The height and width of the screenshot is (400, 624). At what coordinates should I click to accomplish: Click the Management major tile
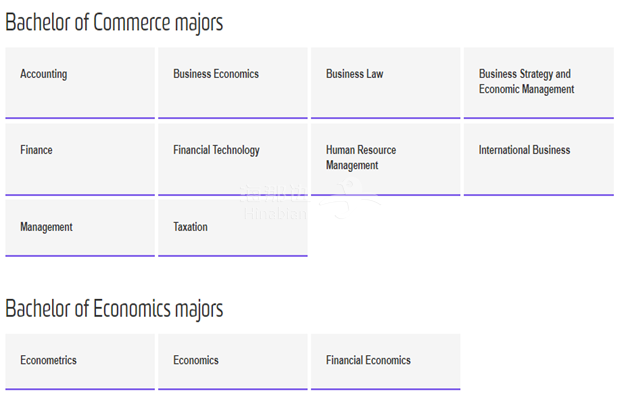pos(80,227)
